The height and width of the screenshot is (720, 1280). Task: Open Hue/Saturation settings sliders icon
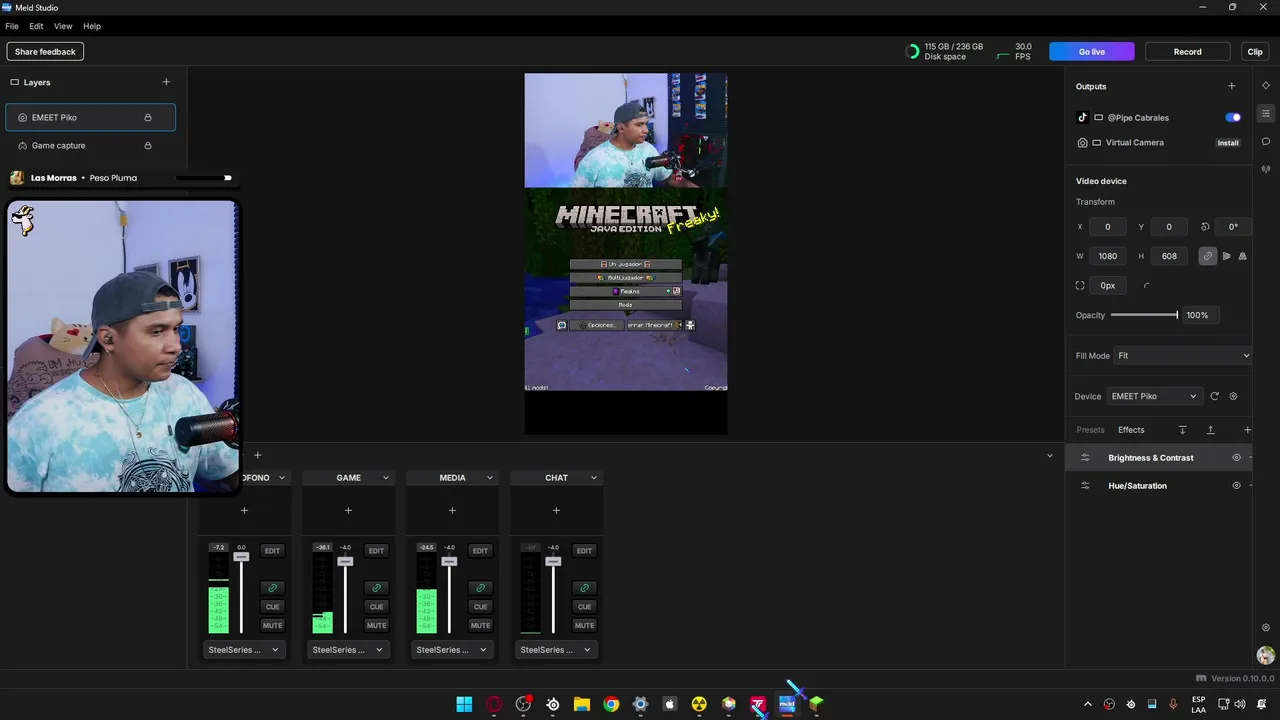[1085, 486]
